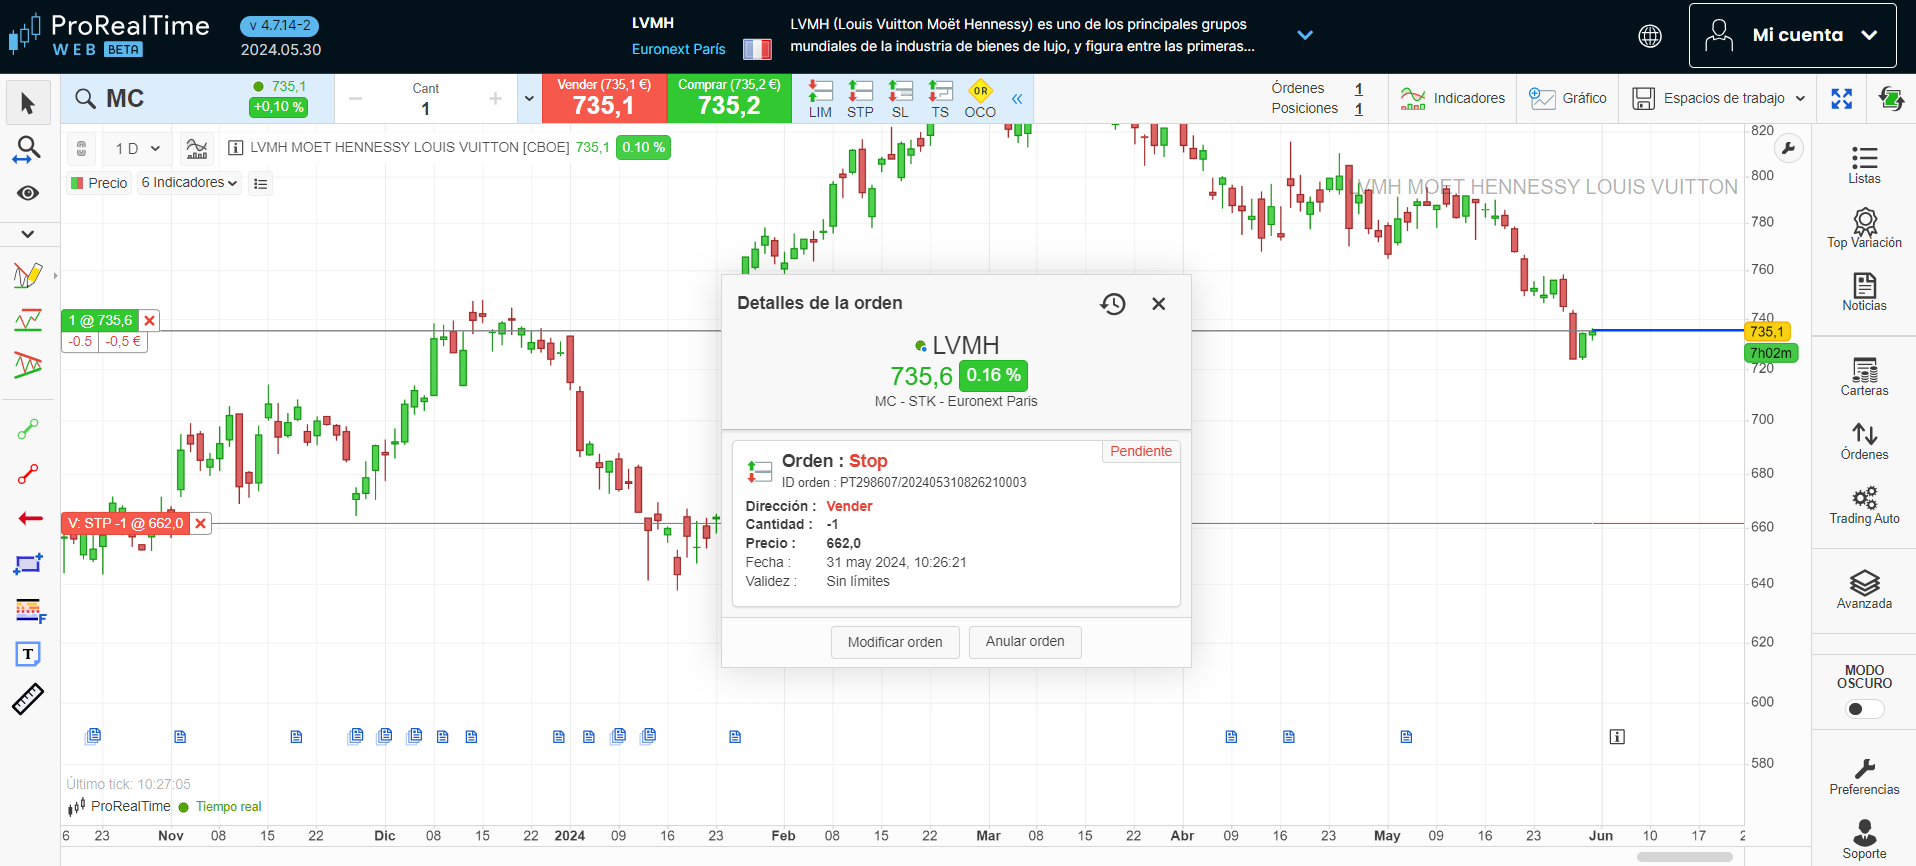Click the indicator list icon
The image size is (1916, 866).
tap(261, 183)
